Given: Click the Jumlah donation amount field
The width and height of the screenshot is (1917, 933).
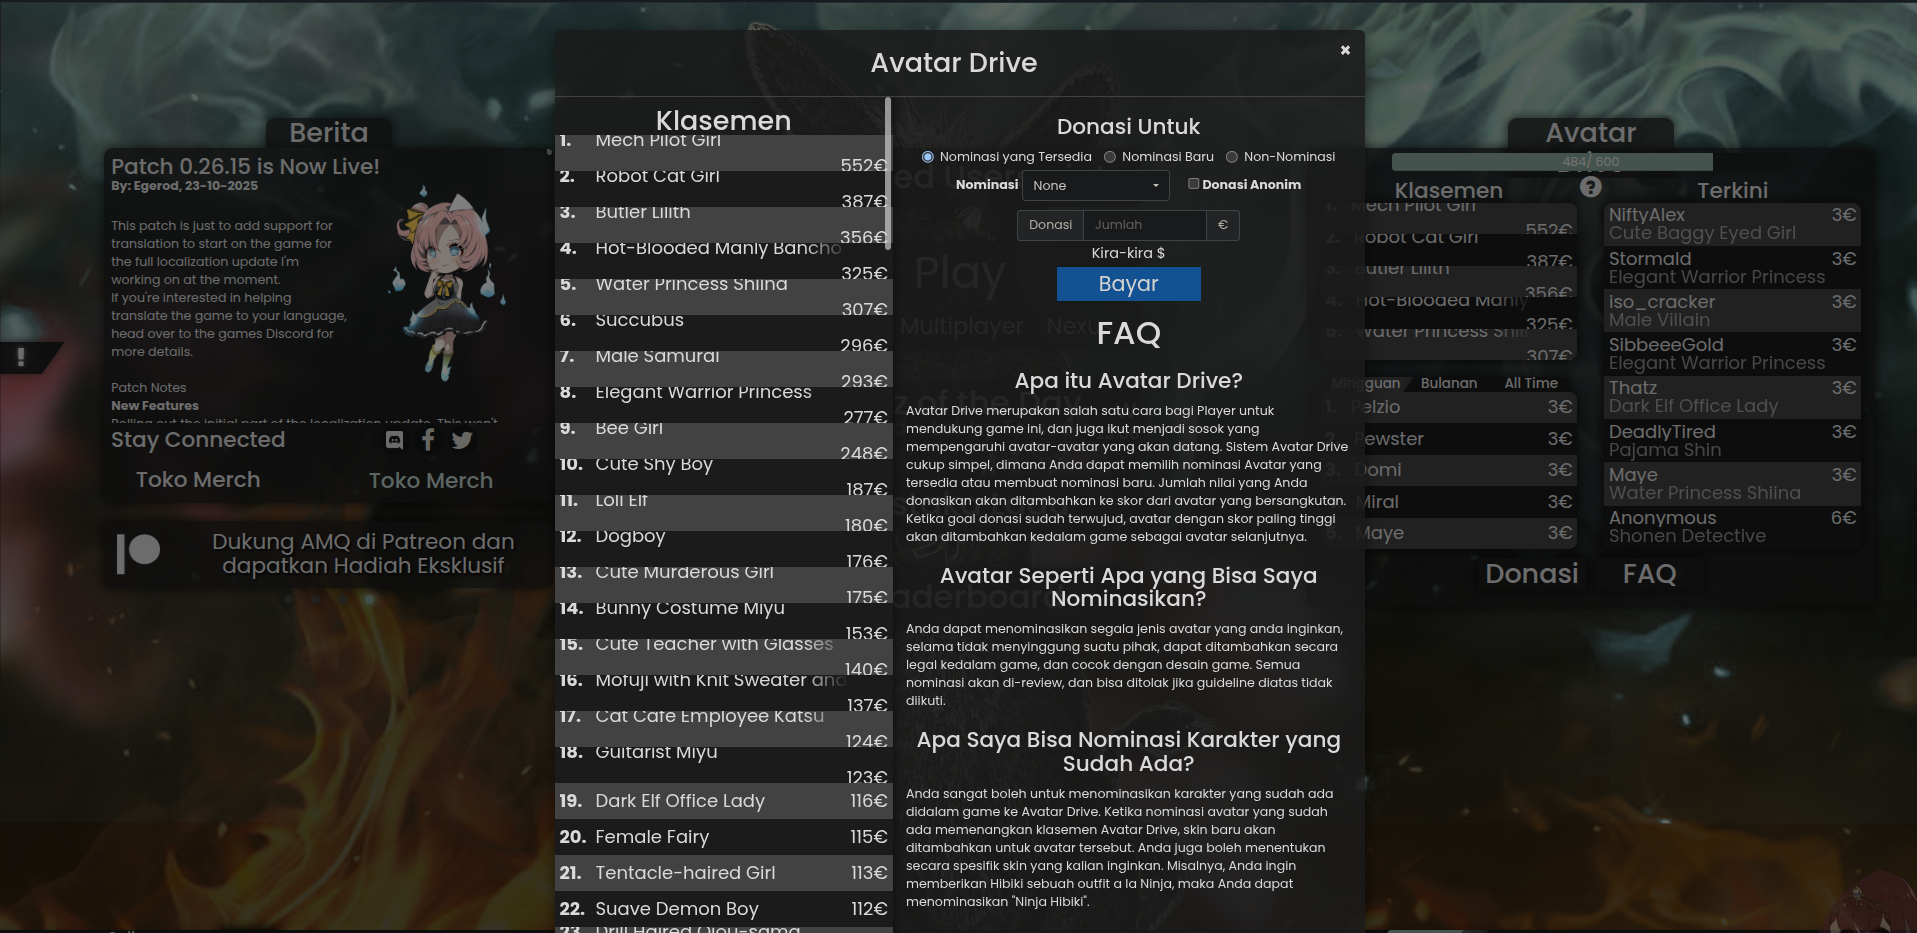Looking at the screenshot, I should tap(1144, 225).
